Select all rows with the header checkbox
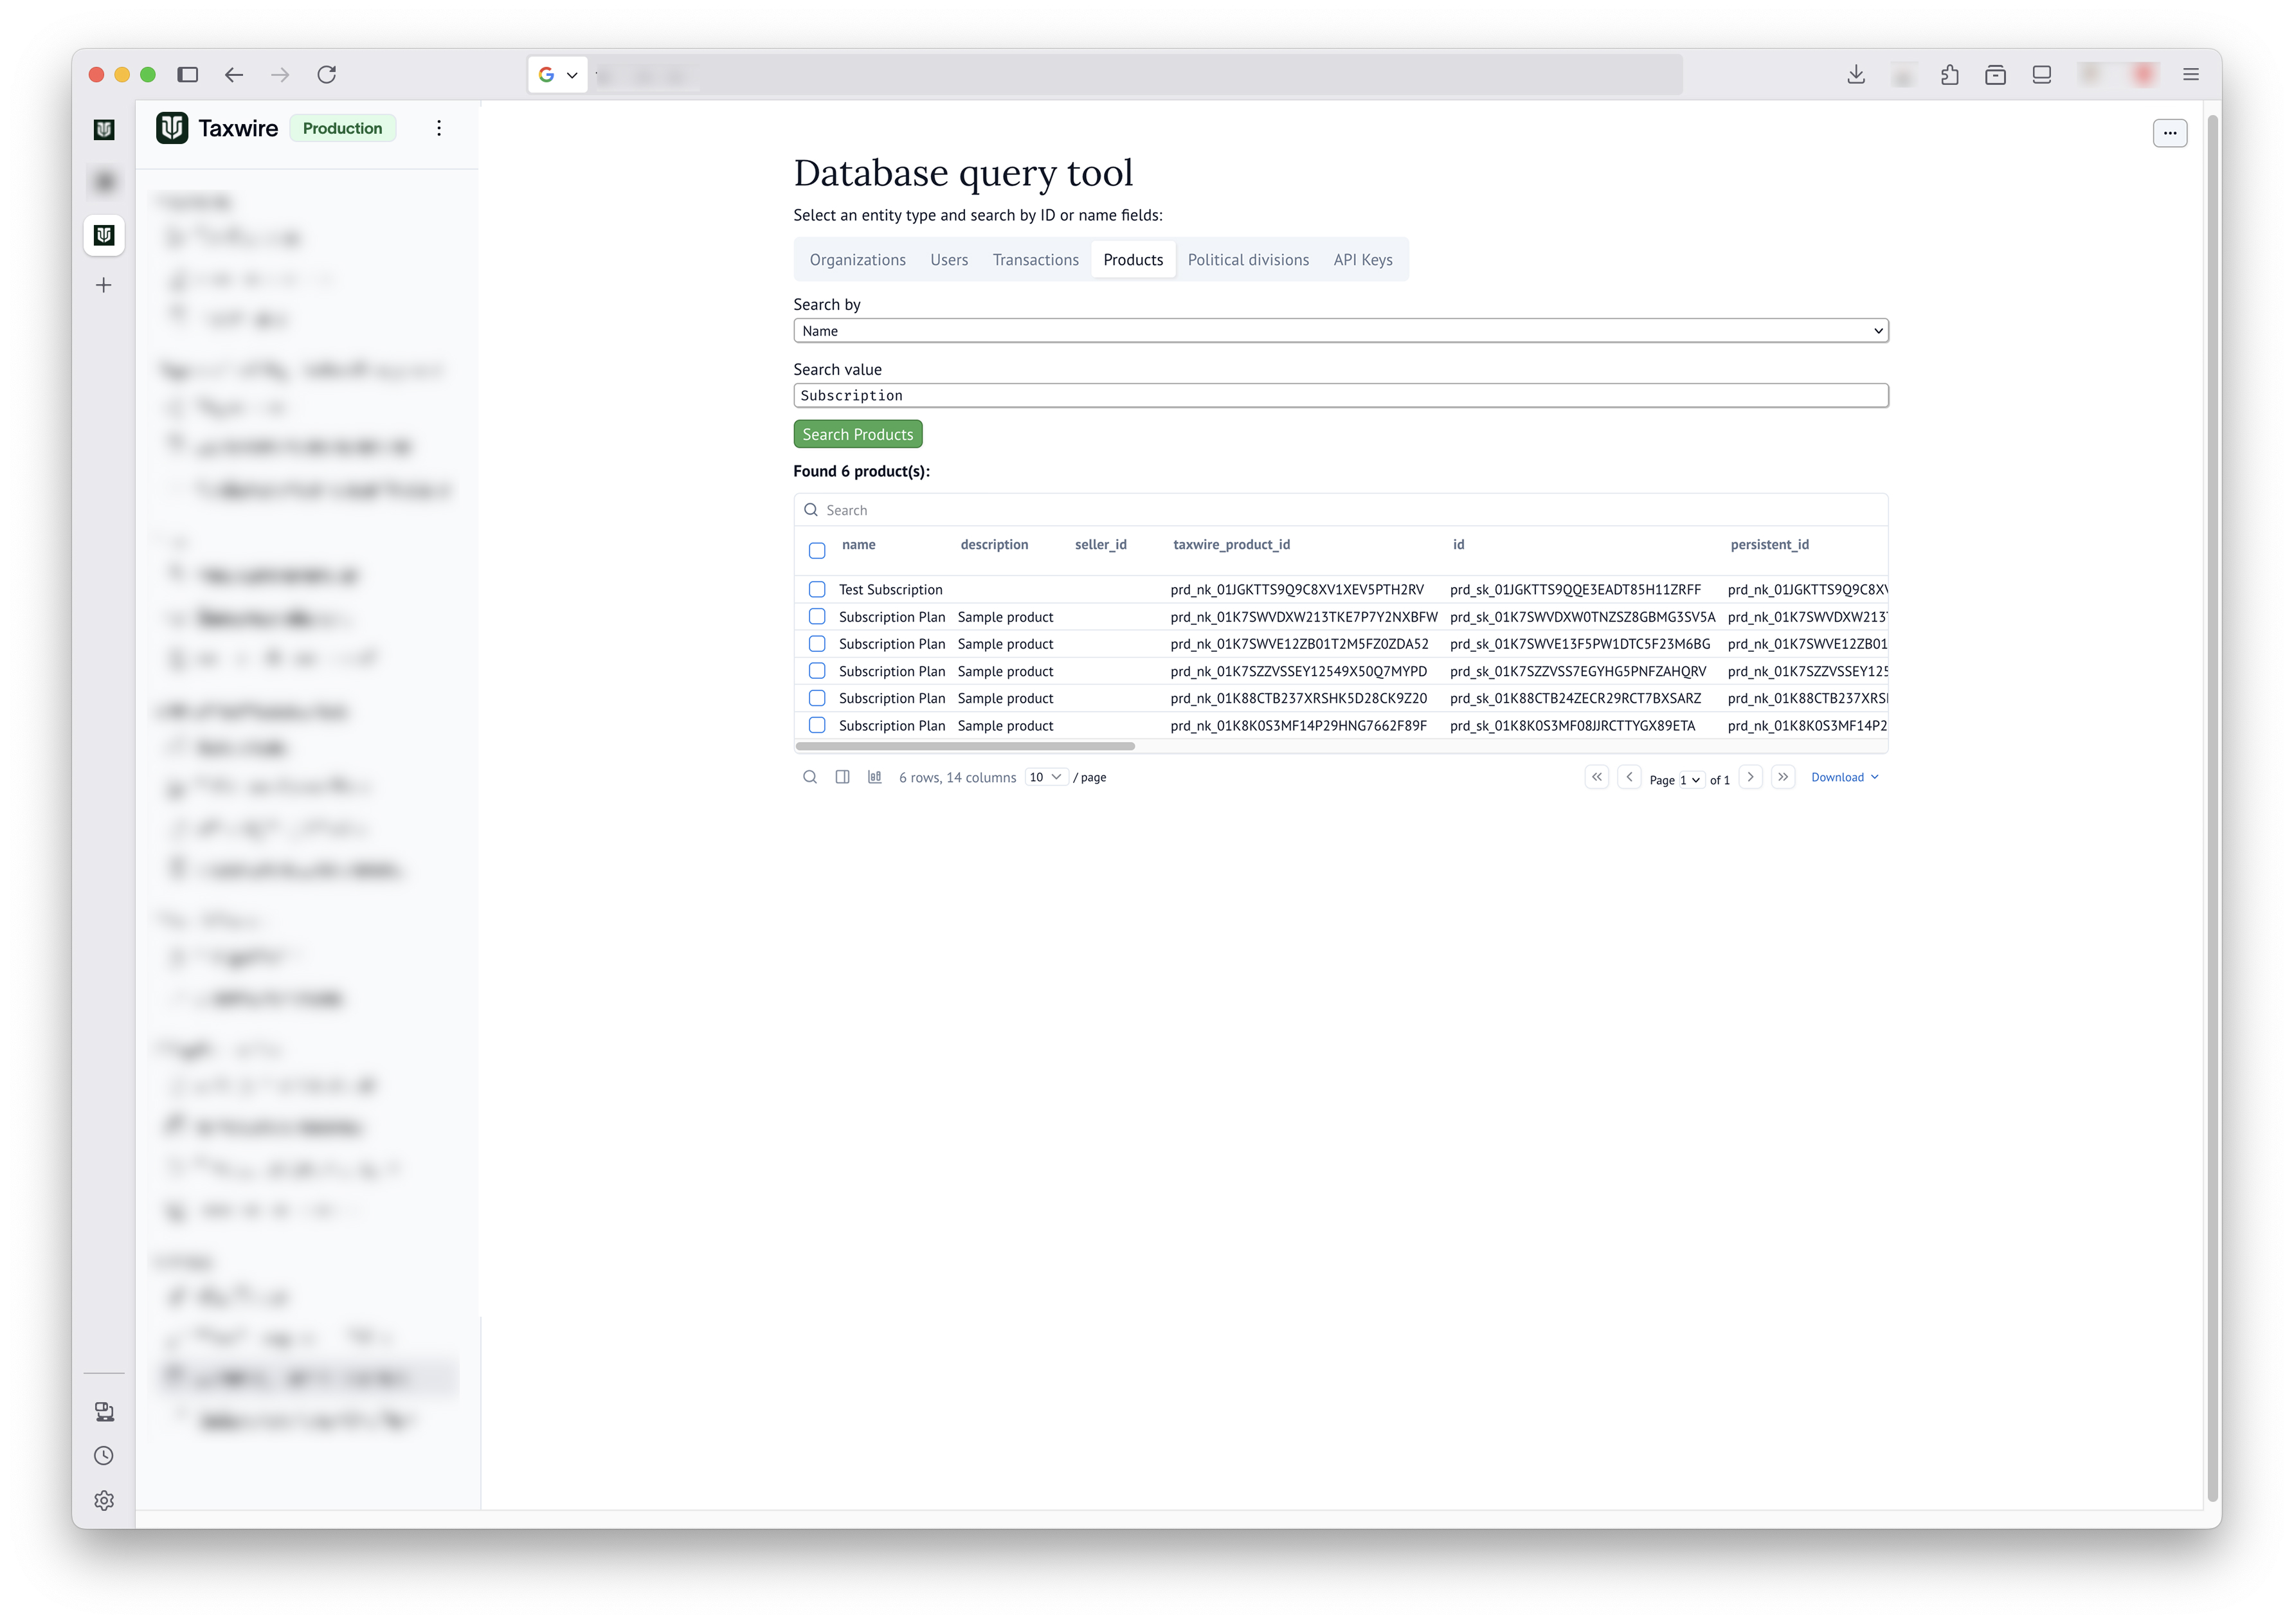 point(817,551)
